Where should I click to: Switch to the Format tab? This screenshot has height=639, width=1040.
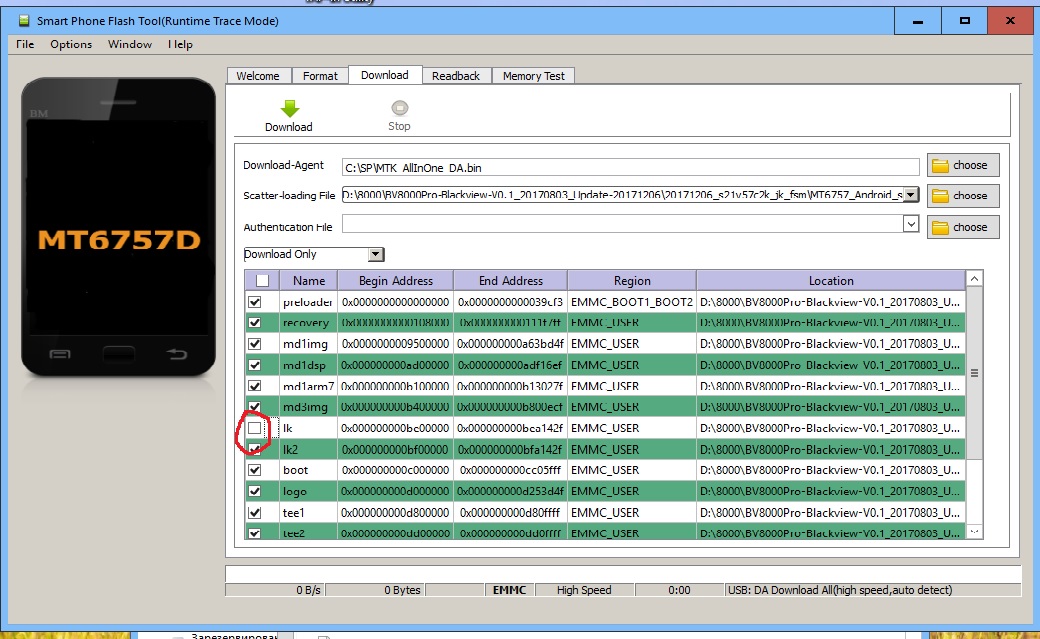coord(320,76)
